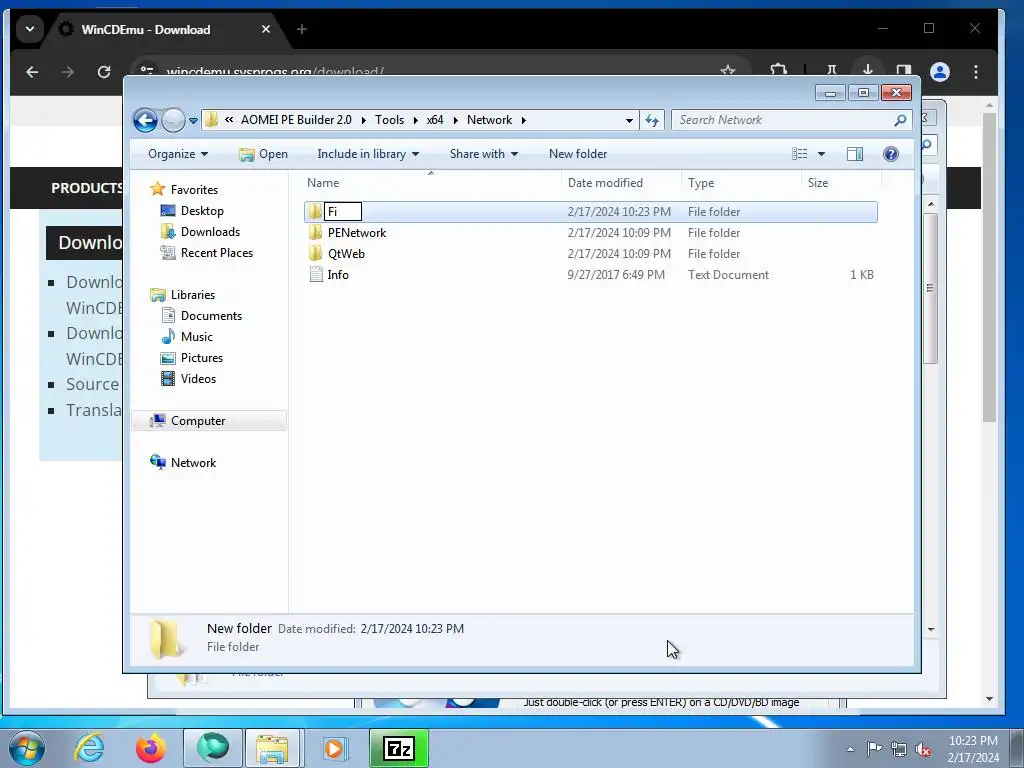This screenshot has width=1024, height=768.
Task: Expand the arrow after the Network breadcrumb
Action: click(x=524, y=120)
